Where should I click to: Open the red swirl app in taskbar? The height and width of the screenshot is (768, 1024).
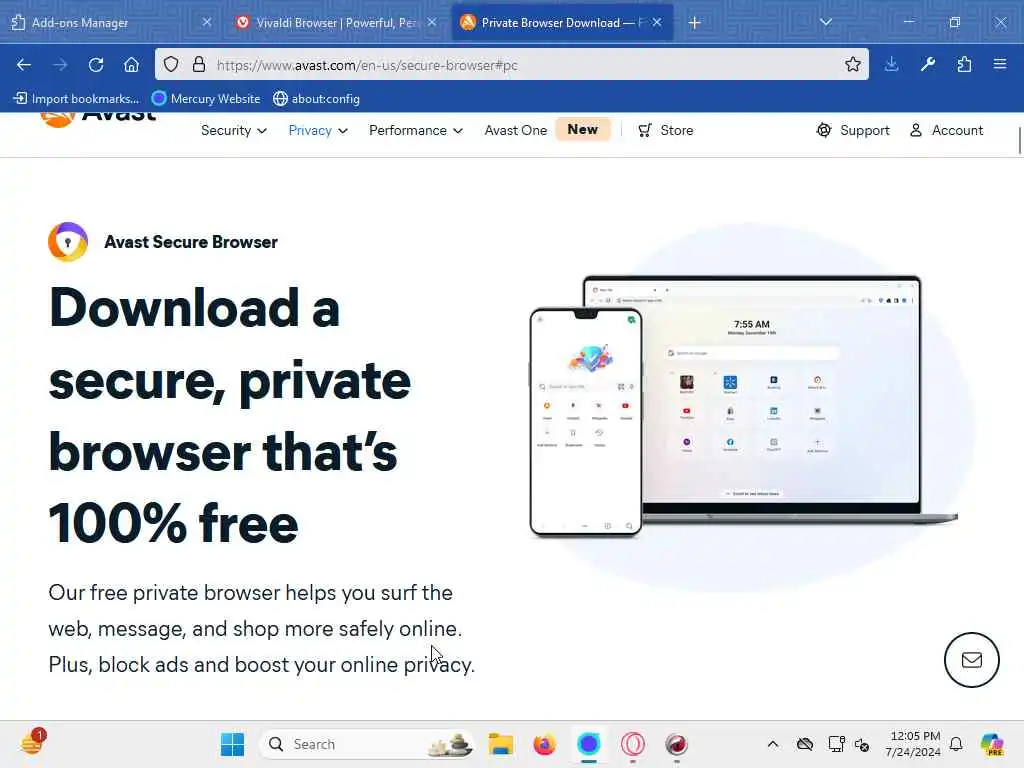tap(677, 744)
